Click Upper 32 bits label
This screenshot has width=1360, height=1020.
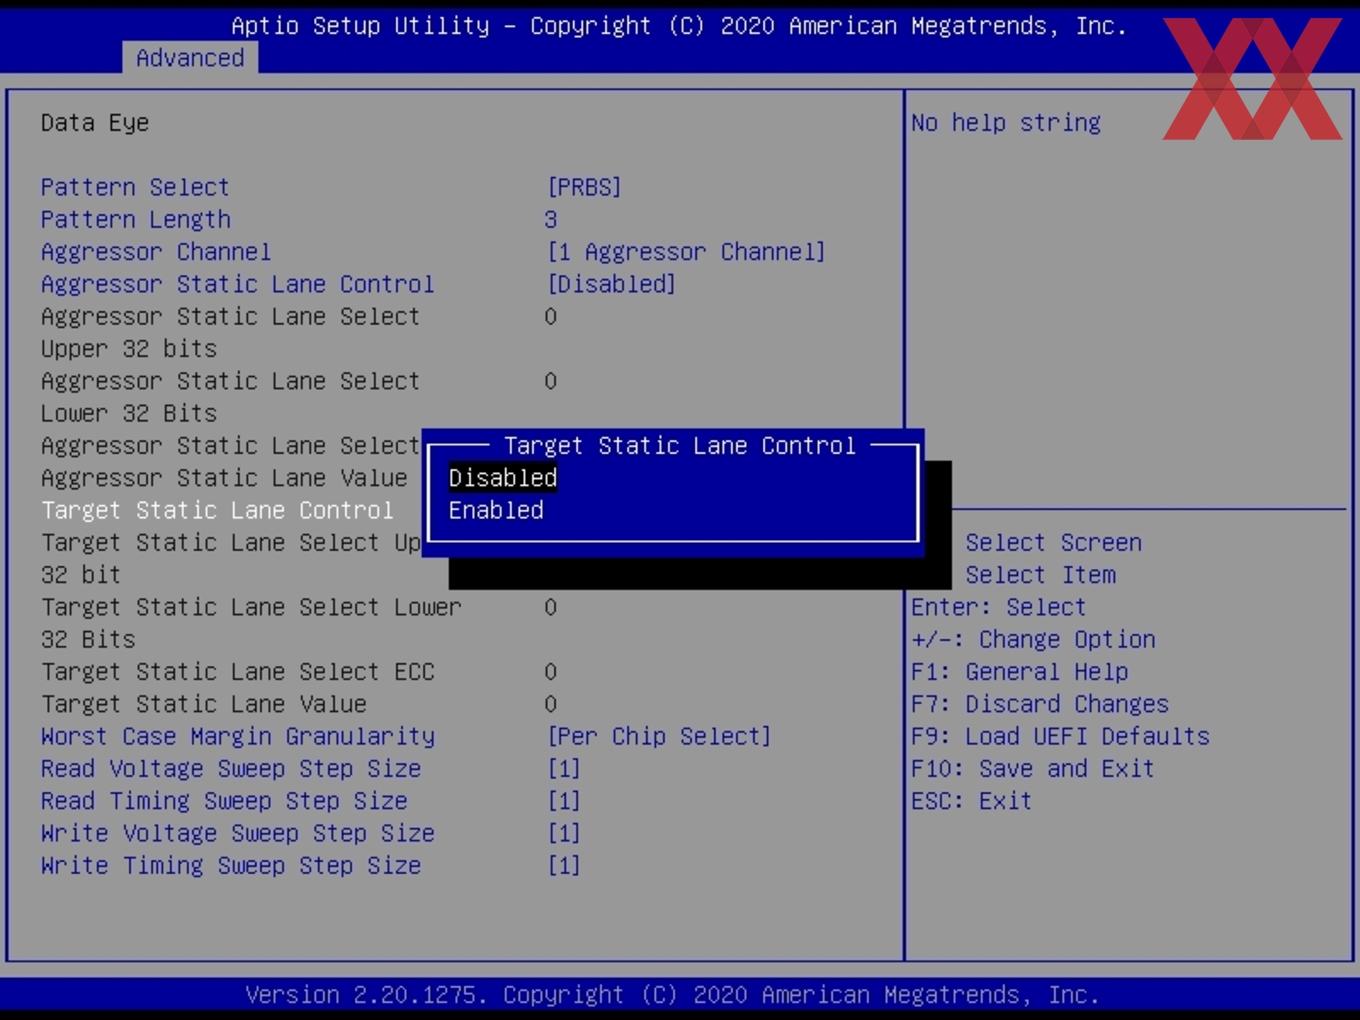click(128, 348)
